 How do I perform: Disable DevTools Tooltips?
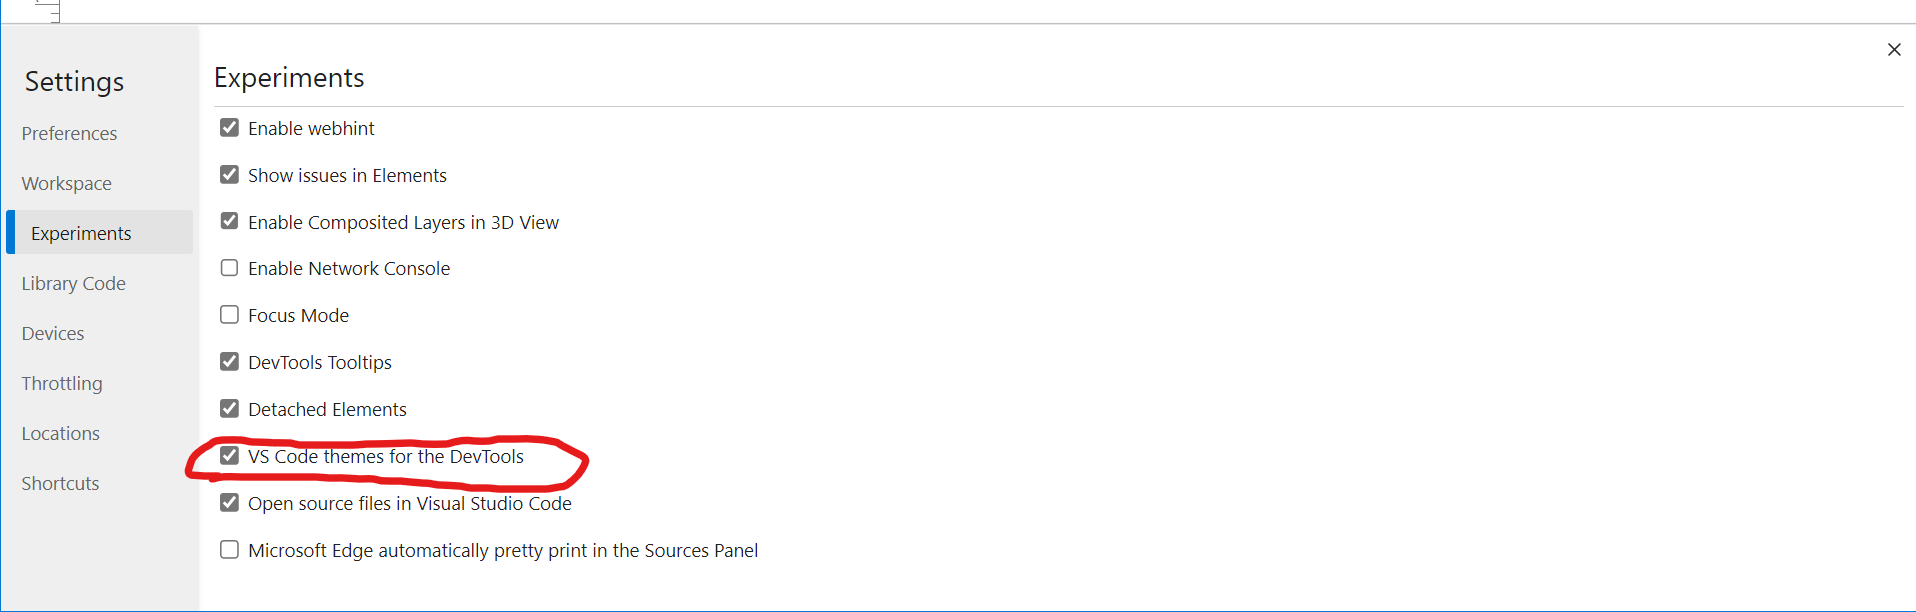[229, 361]
